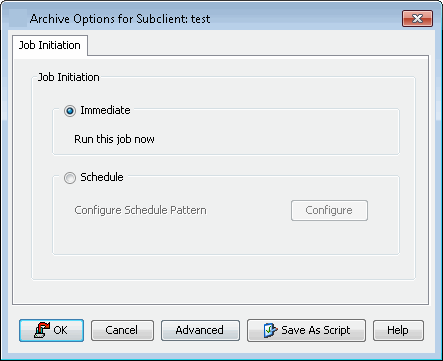
Task: Click the Job Initiation group box heading
Action: pos(68,77)
